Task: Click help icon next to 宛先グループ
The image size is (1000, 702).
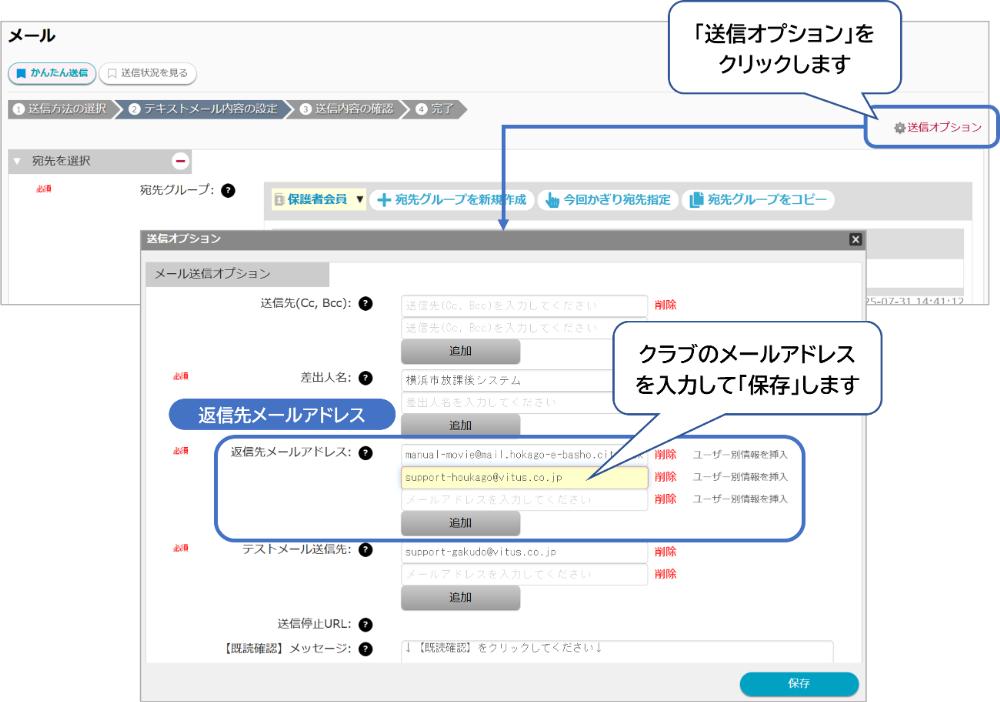Action: pyautogui.click(x=228, y=190)
